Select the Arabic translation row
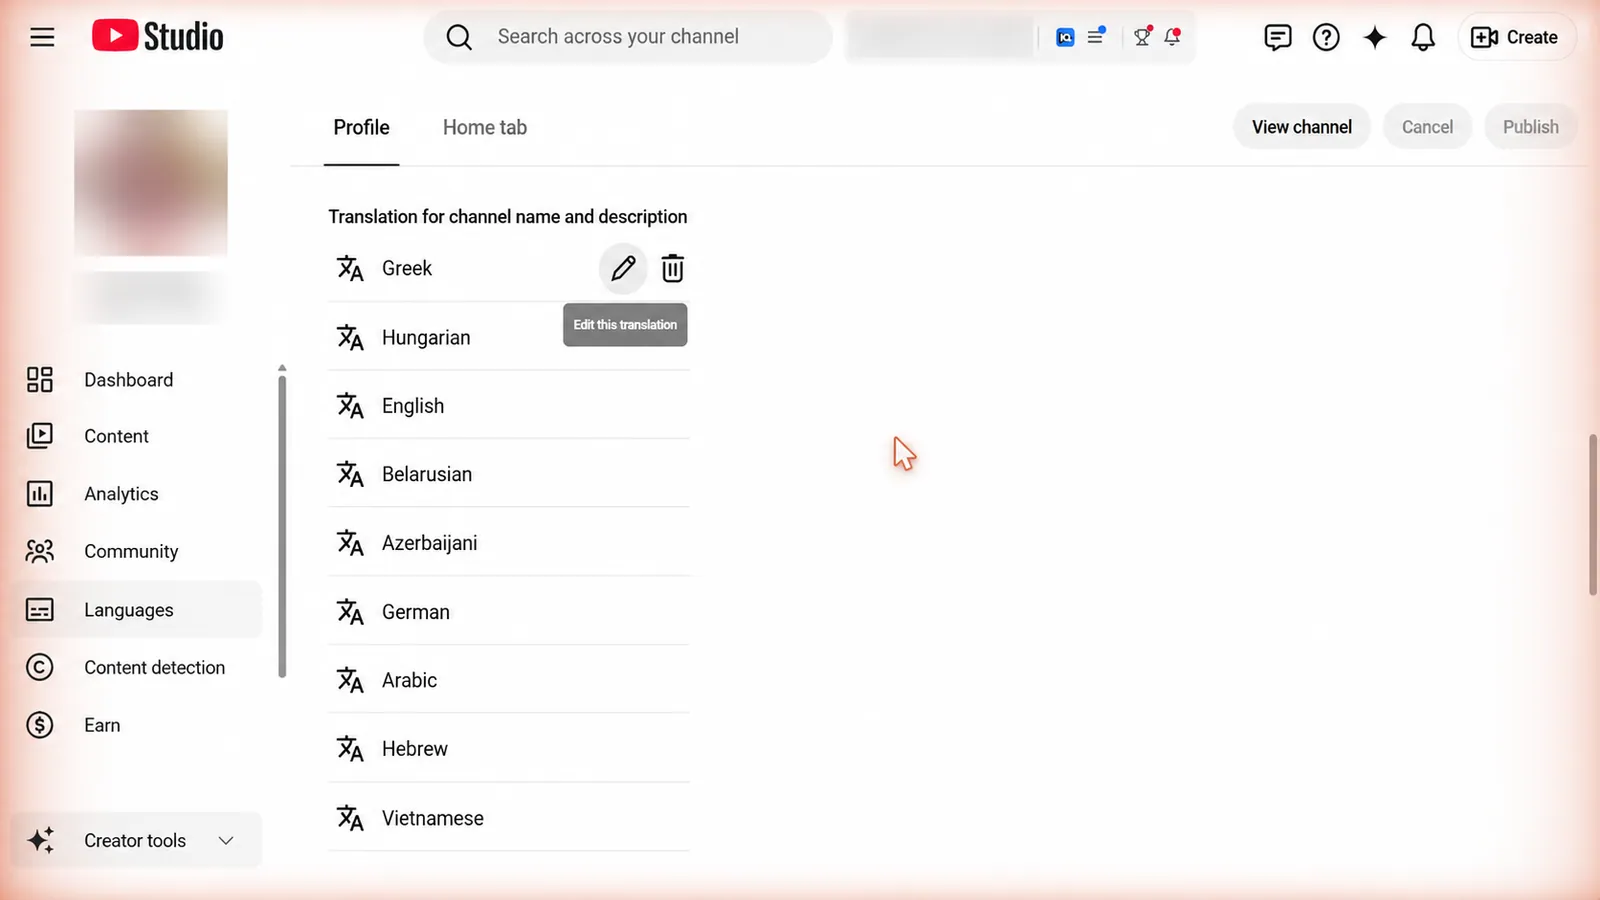The height and width of the screenshot is (900, 1600). [509, 680]
